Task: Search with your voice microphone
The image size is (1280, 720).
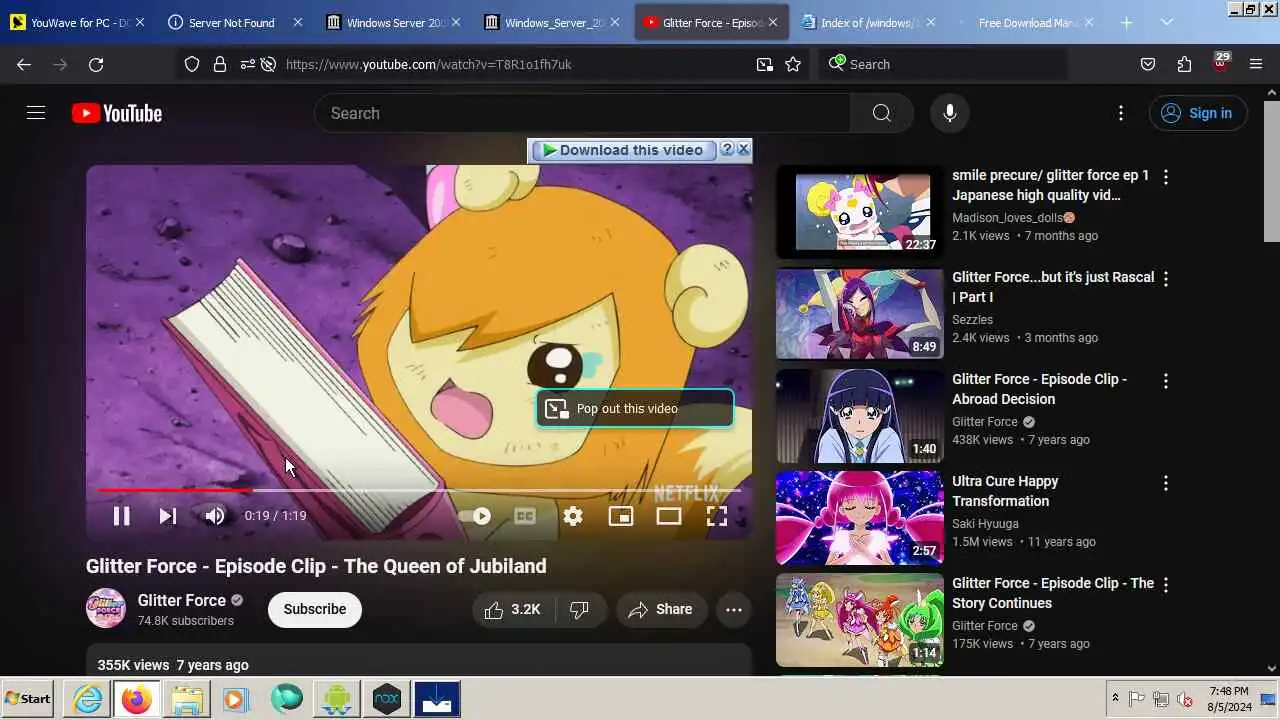Action: click(950, 113)
